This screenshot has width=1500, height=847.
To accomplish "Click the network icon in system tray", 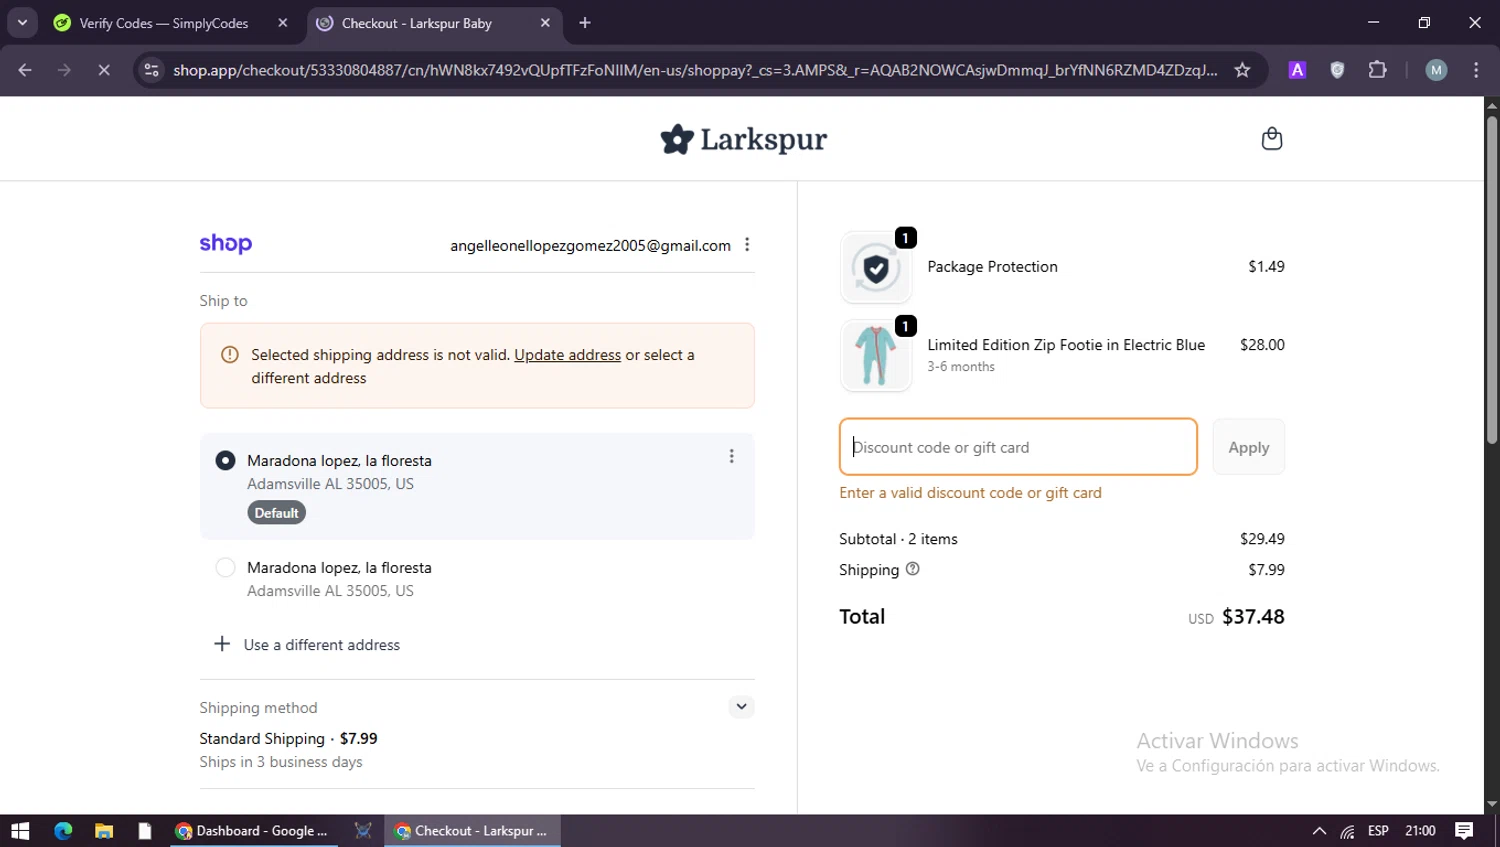I will tap(1348, 831).
